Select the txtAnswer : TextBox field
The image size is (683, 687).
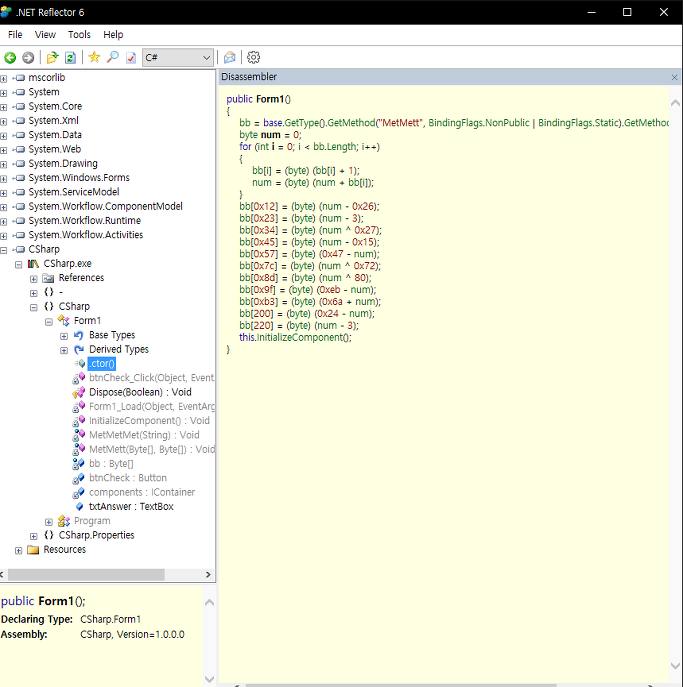tap(131, 506)
